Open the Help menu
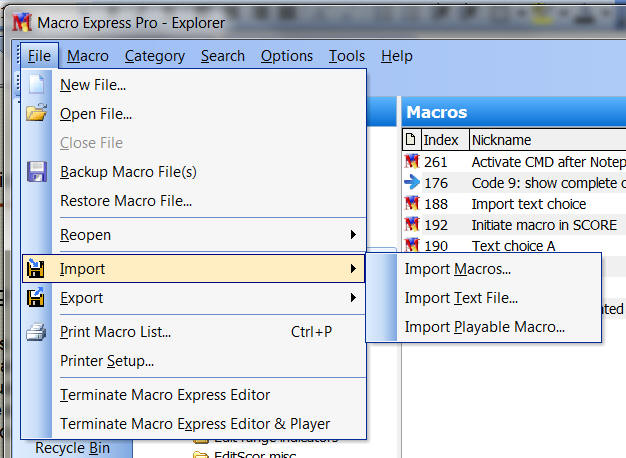This screenshot has height=458, width=626. tap(396, 56)
